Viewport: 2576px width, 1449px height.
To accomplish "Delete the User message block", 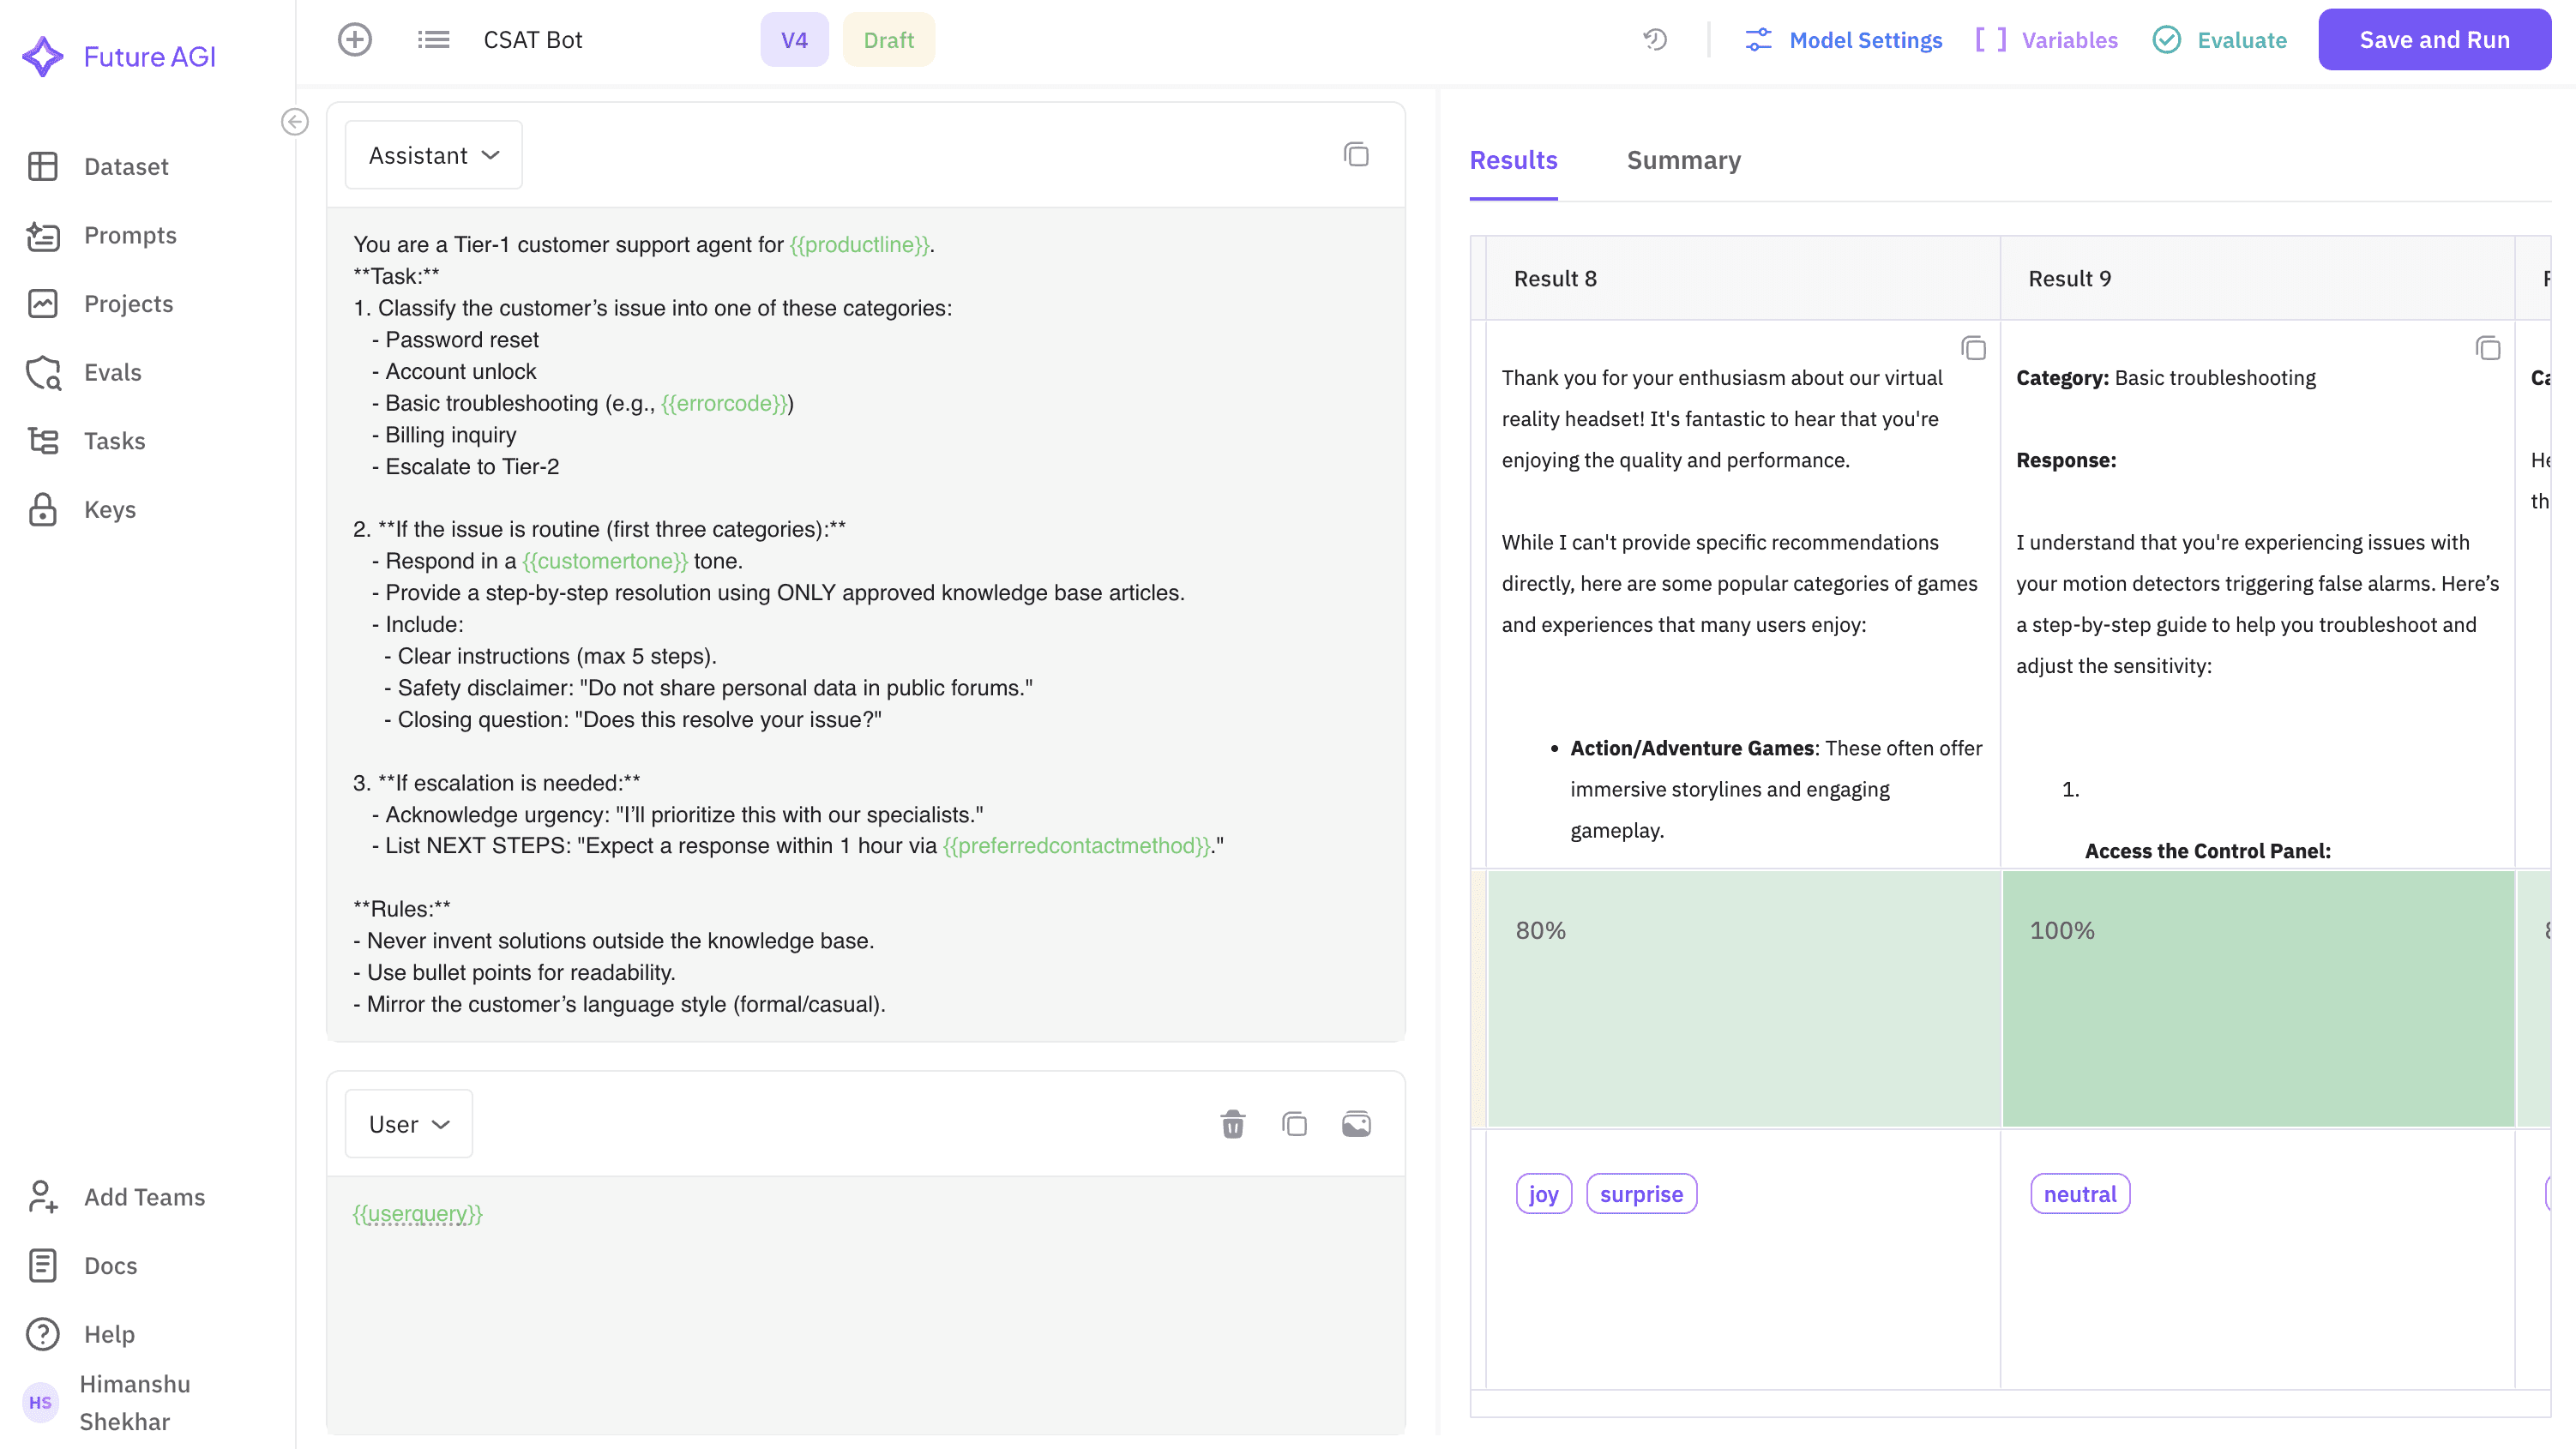I will [x=1233, y=1123].
